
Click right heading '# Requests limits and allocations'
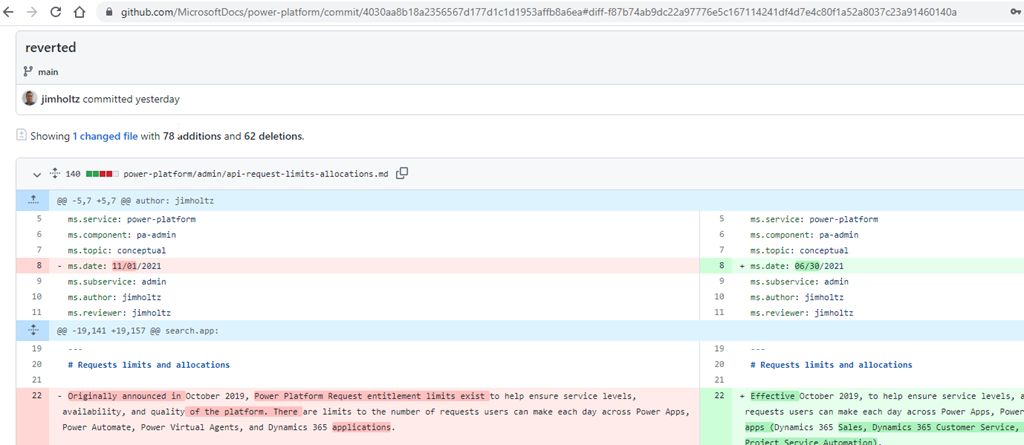point(831,365)
